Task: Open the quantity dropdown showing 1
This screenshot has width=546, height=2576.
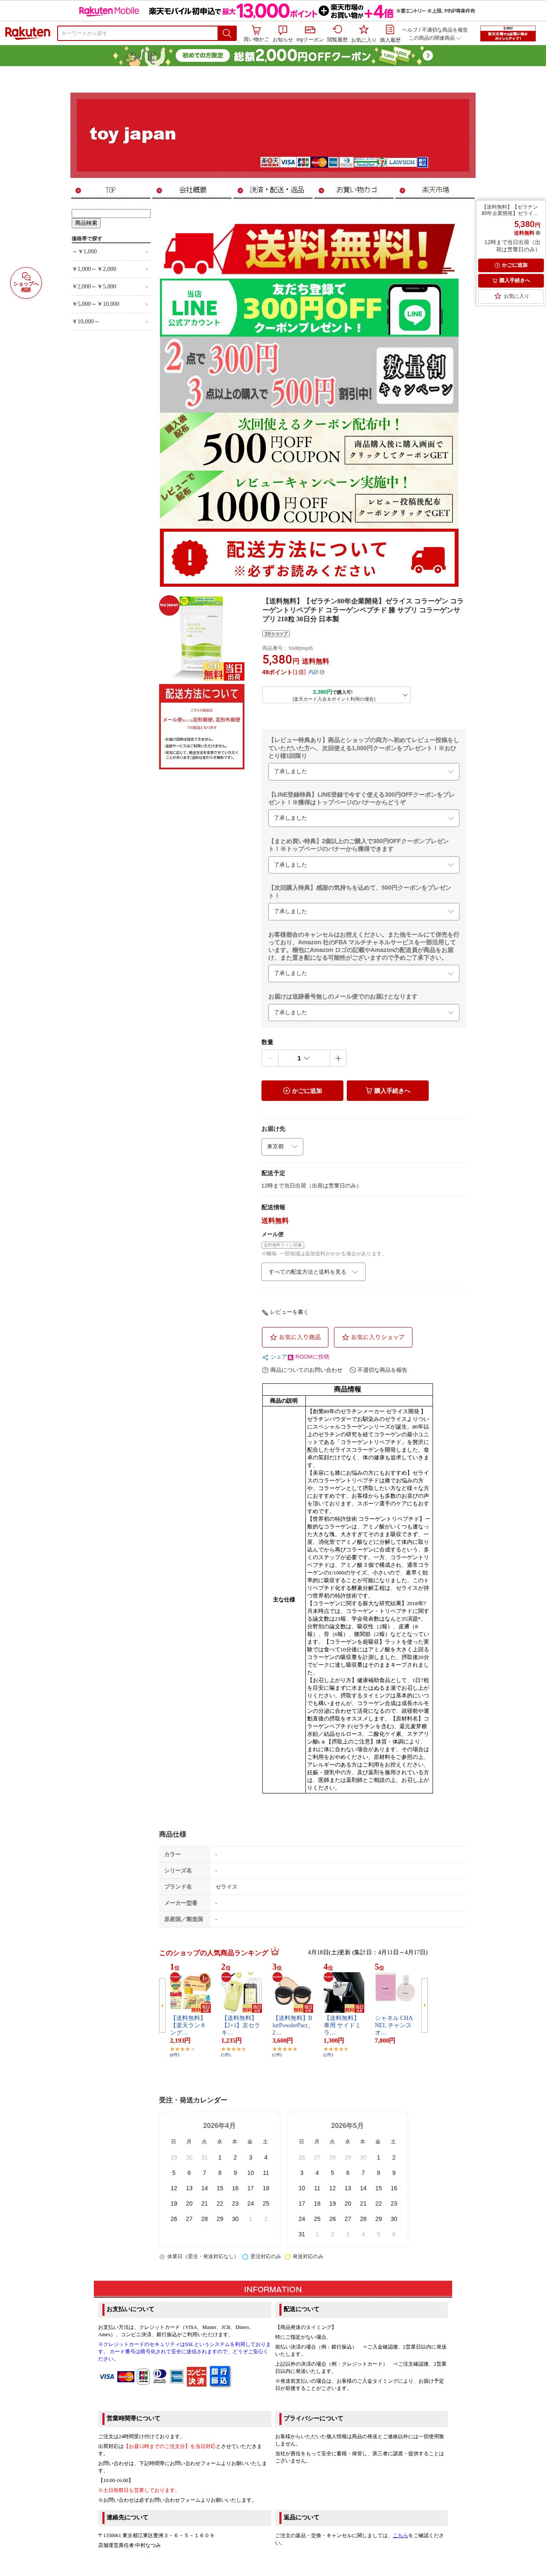Action: (x=304, y=1058)
